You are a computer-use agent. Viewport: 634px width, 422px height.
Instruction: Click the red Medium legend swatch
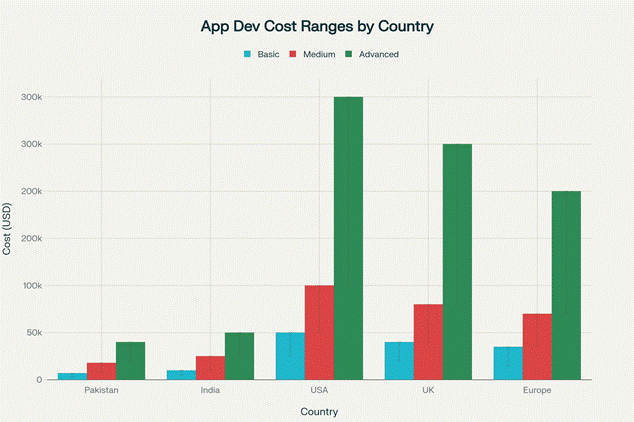[294, 54]
